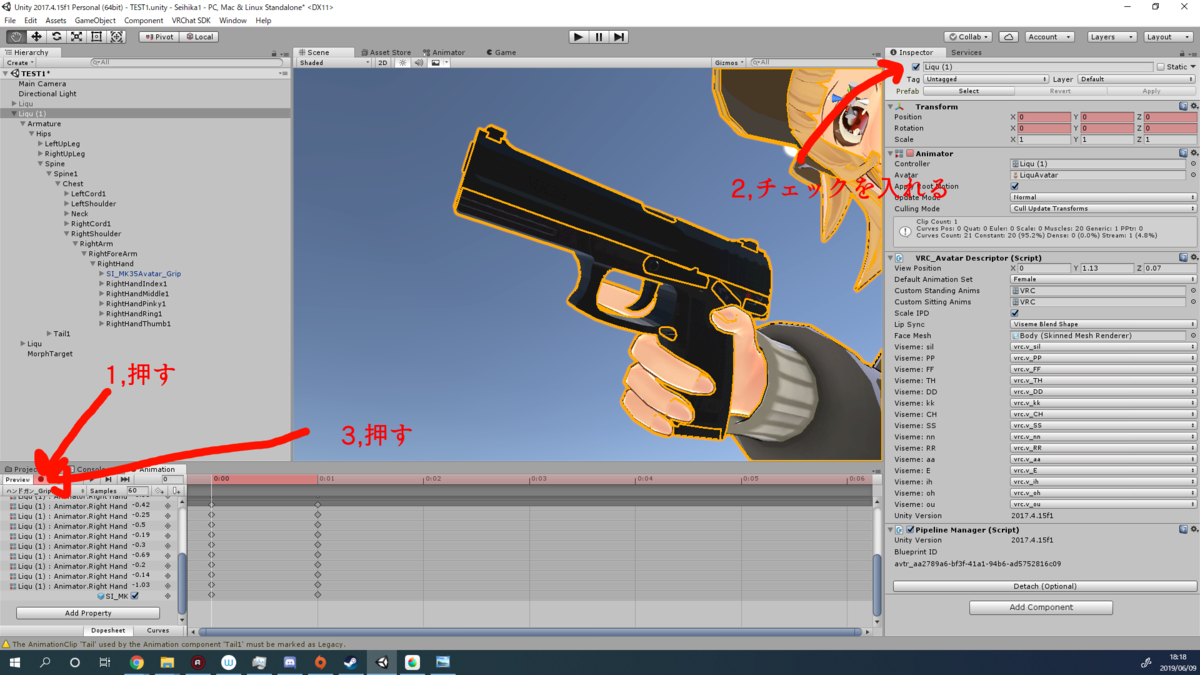Open the Layer dropdown showing Default

(1137, 79)
